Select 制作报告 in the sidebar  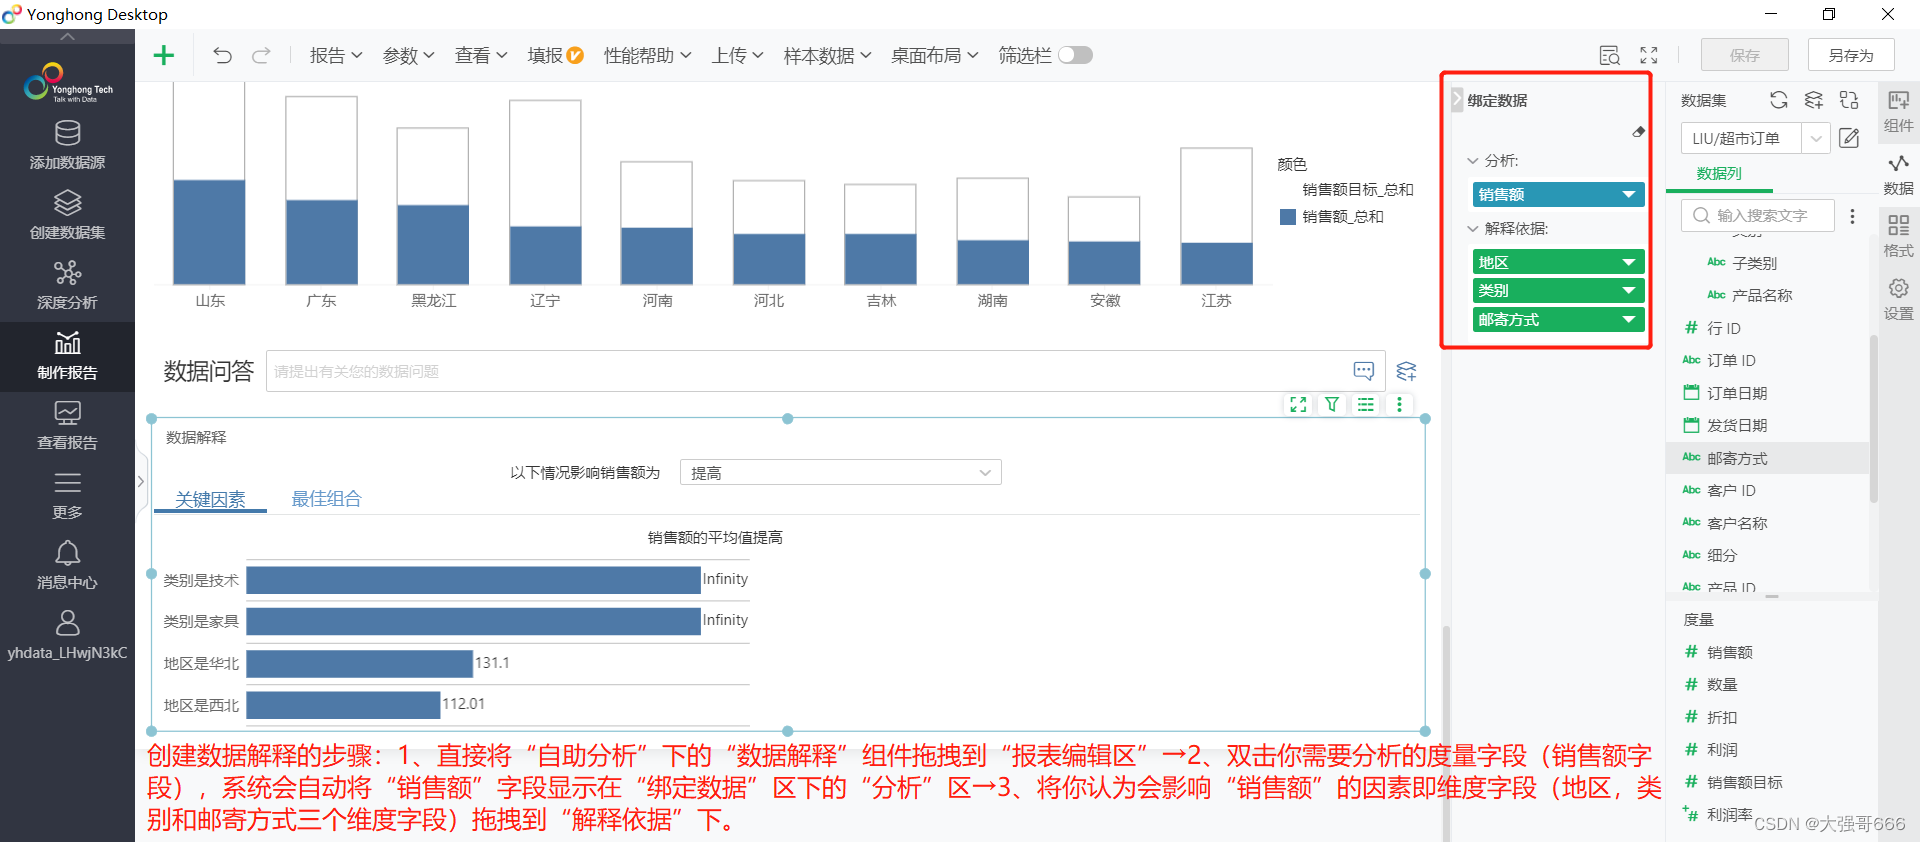(67, 356)
